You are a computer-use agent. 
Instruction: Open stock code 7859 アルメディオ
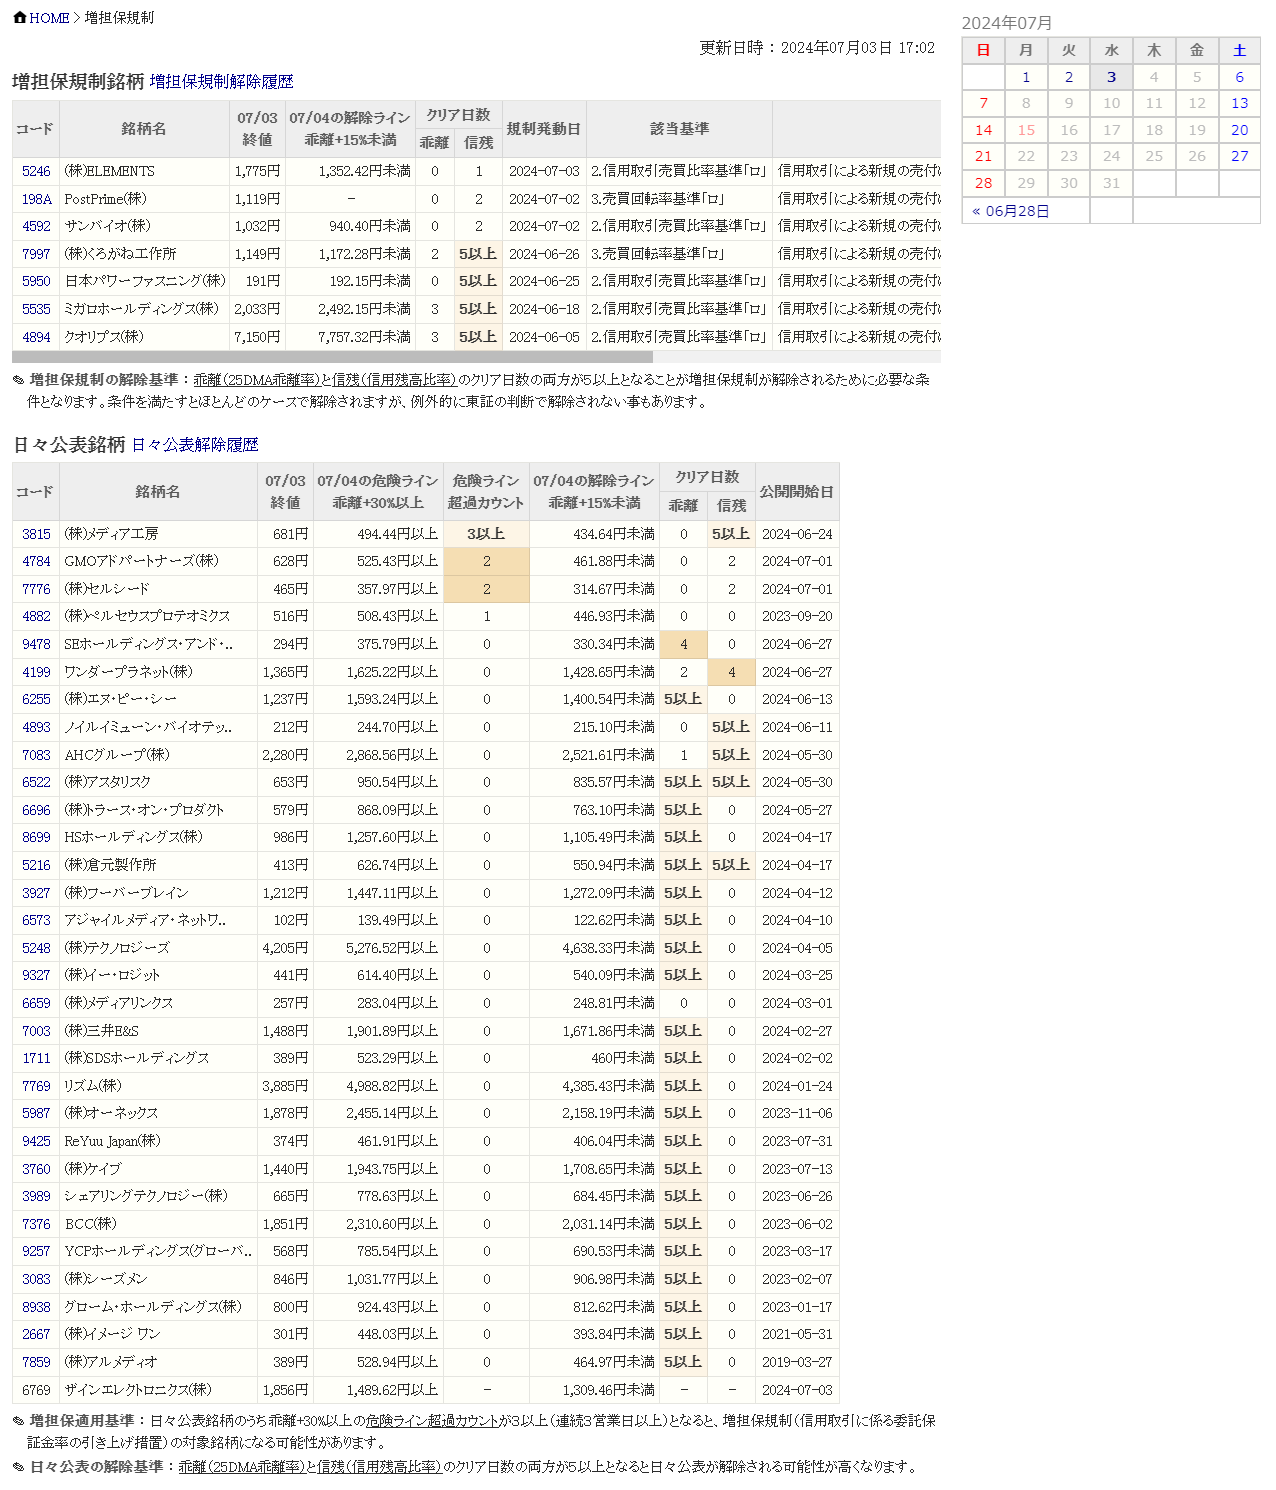(x=36, y=1362)
